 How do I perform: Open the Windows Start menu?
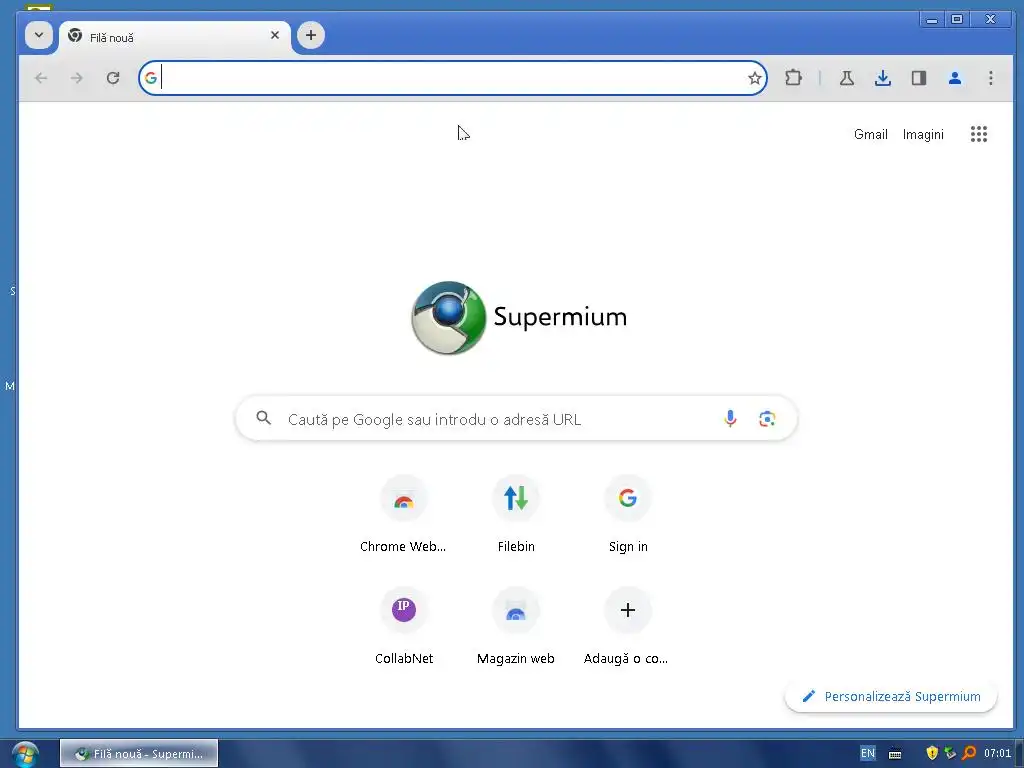pos(25,754)
